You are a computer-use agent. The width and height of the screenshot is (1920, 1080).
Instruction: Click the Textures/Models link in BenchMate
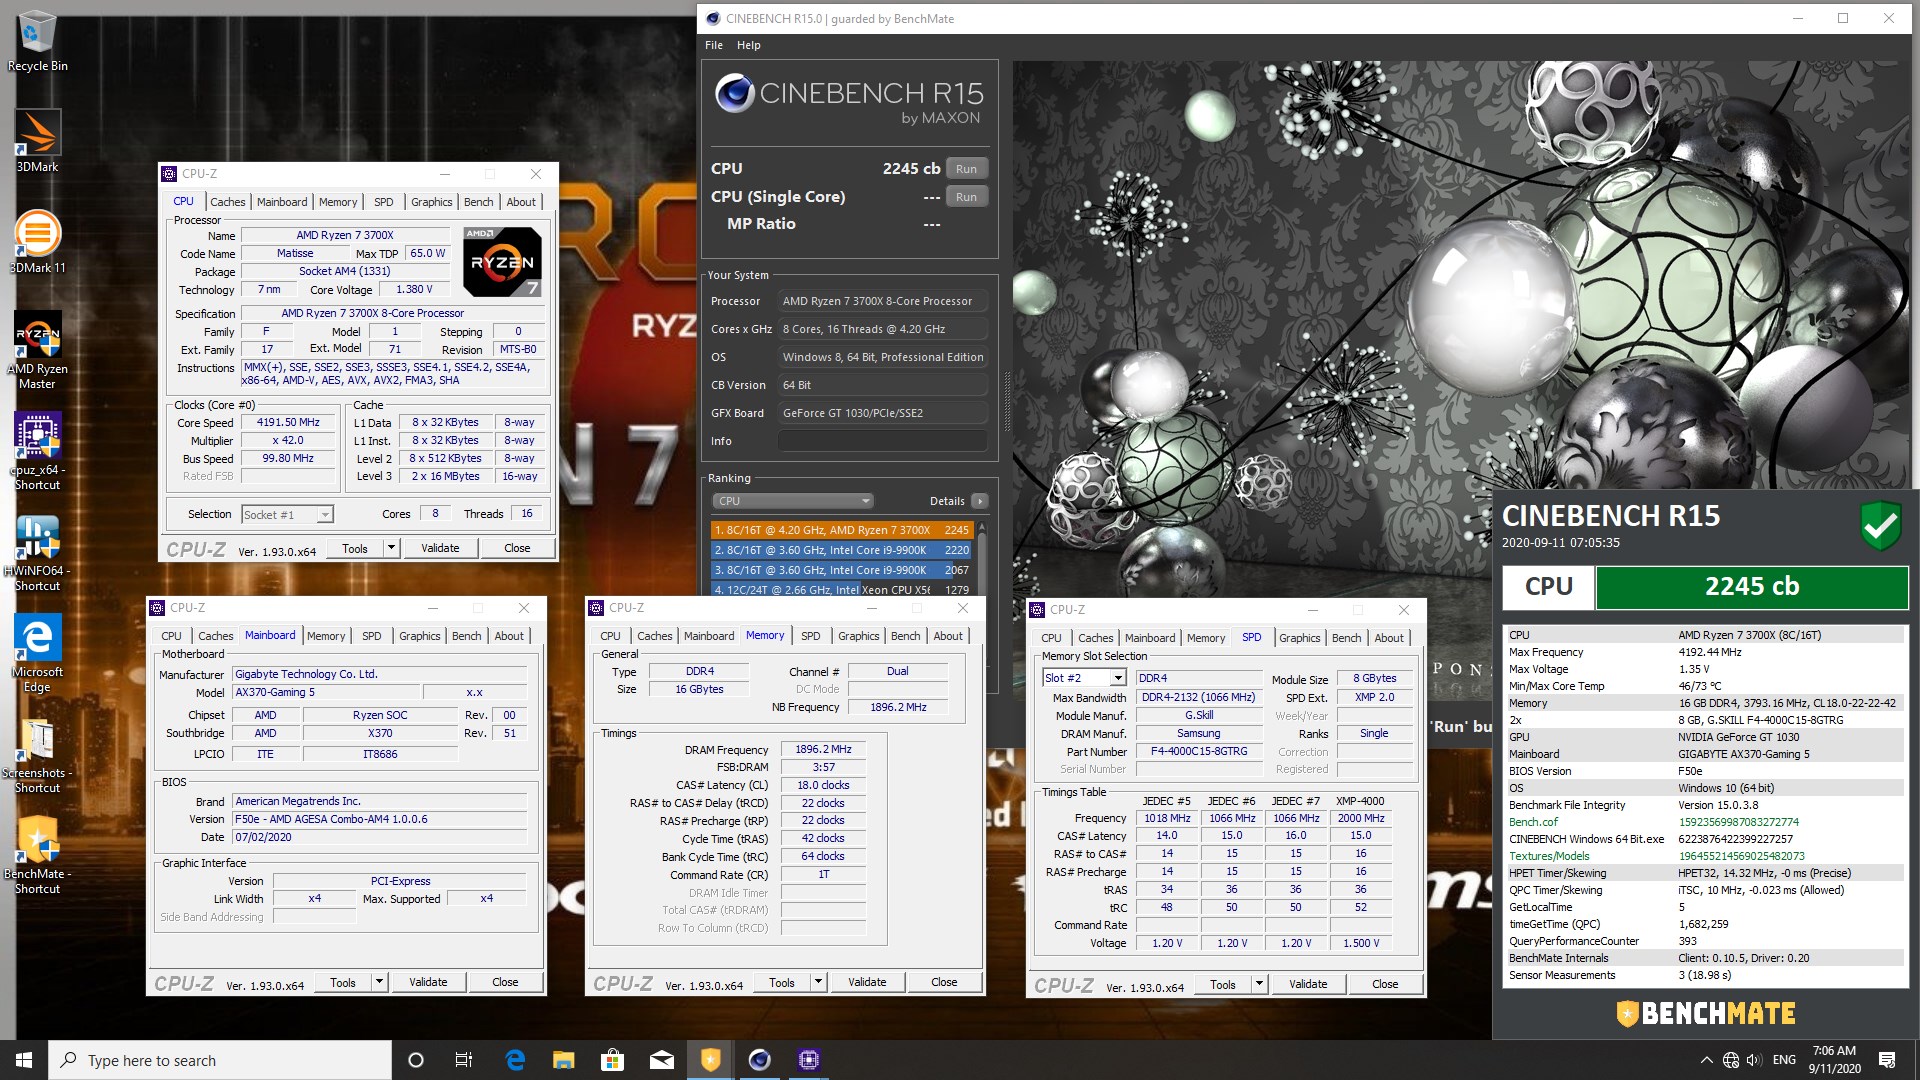(1549, 856)
